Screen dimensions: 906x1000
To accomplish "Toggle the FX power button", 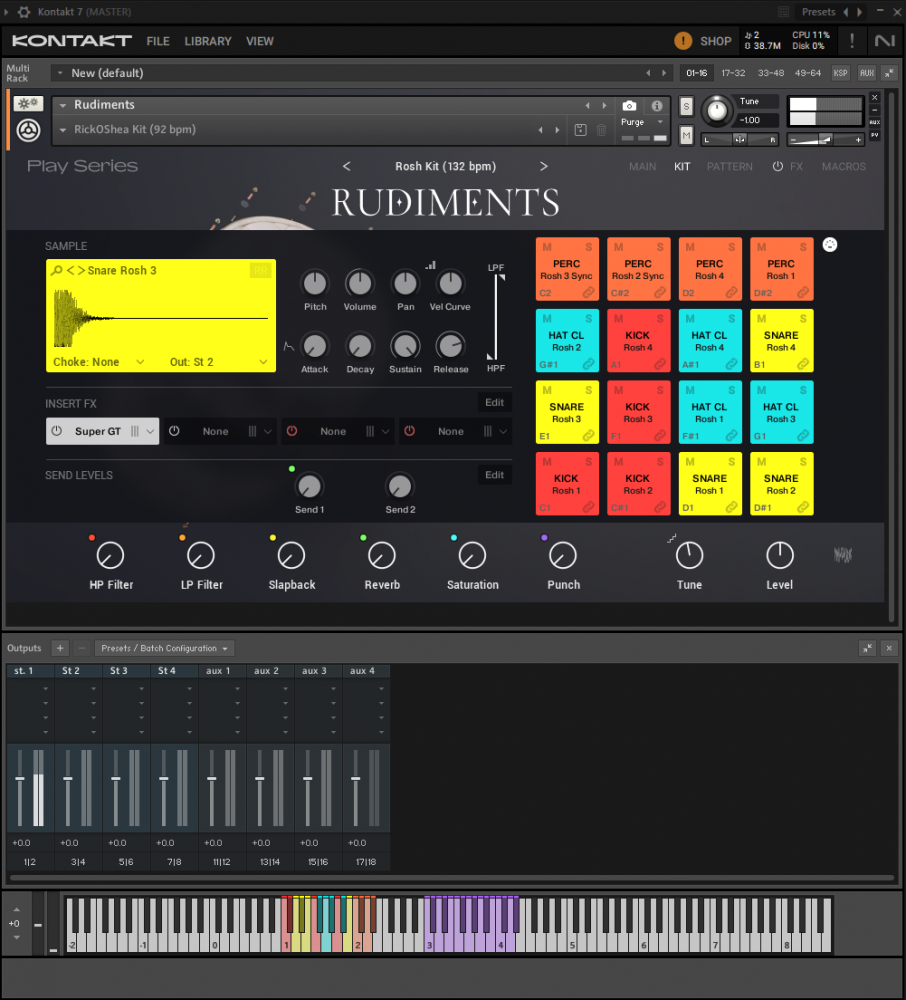I will [x=778, y=166].
